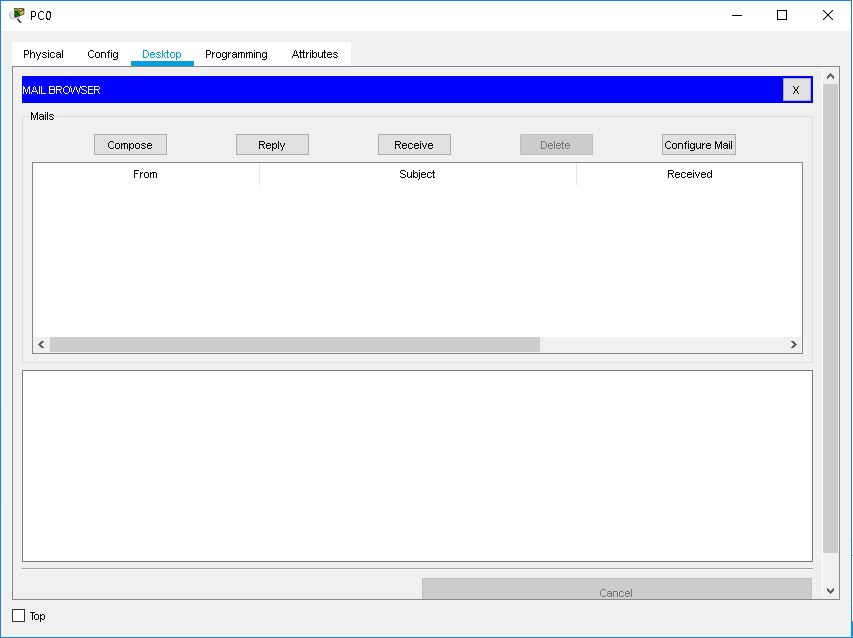Screen dimensions: 853x638
Task: Click the PC icon in the title bar
Action: (16, 15)
